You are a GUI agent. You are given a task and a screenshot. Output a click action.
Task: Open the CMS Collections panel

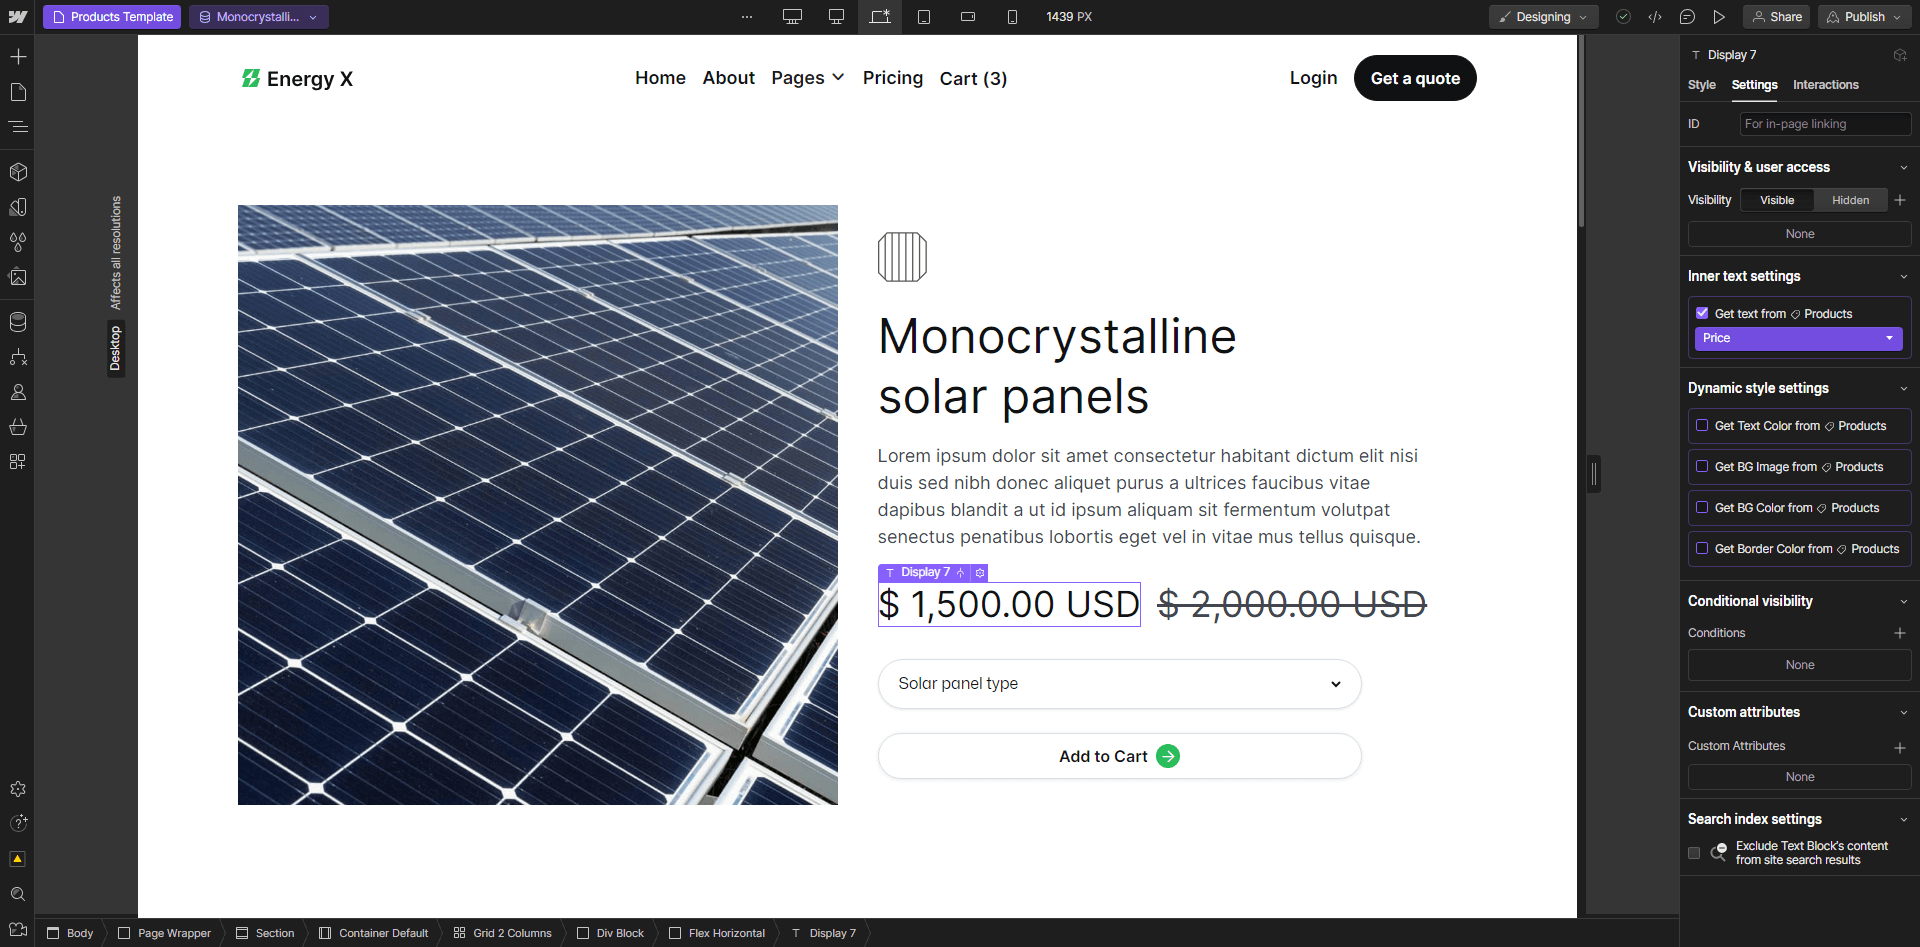click(x=18, y=321)
